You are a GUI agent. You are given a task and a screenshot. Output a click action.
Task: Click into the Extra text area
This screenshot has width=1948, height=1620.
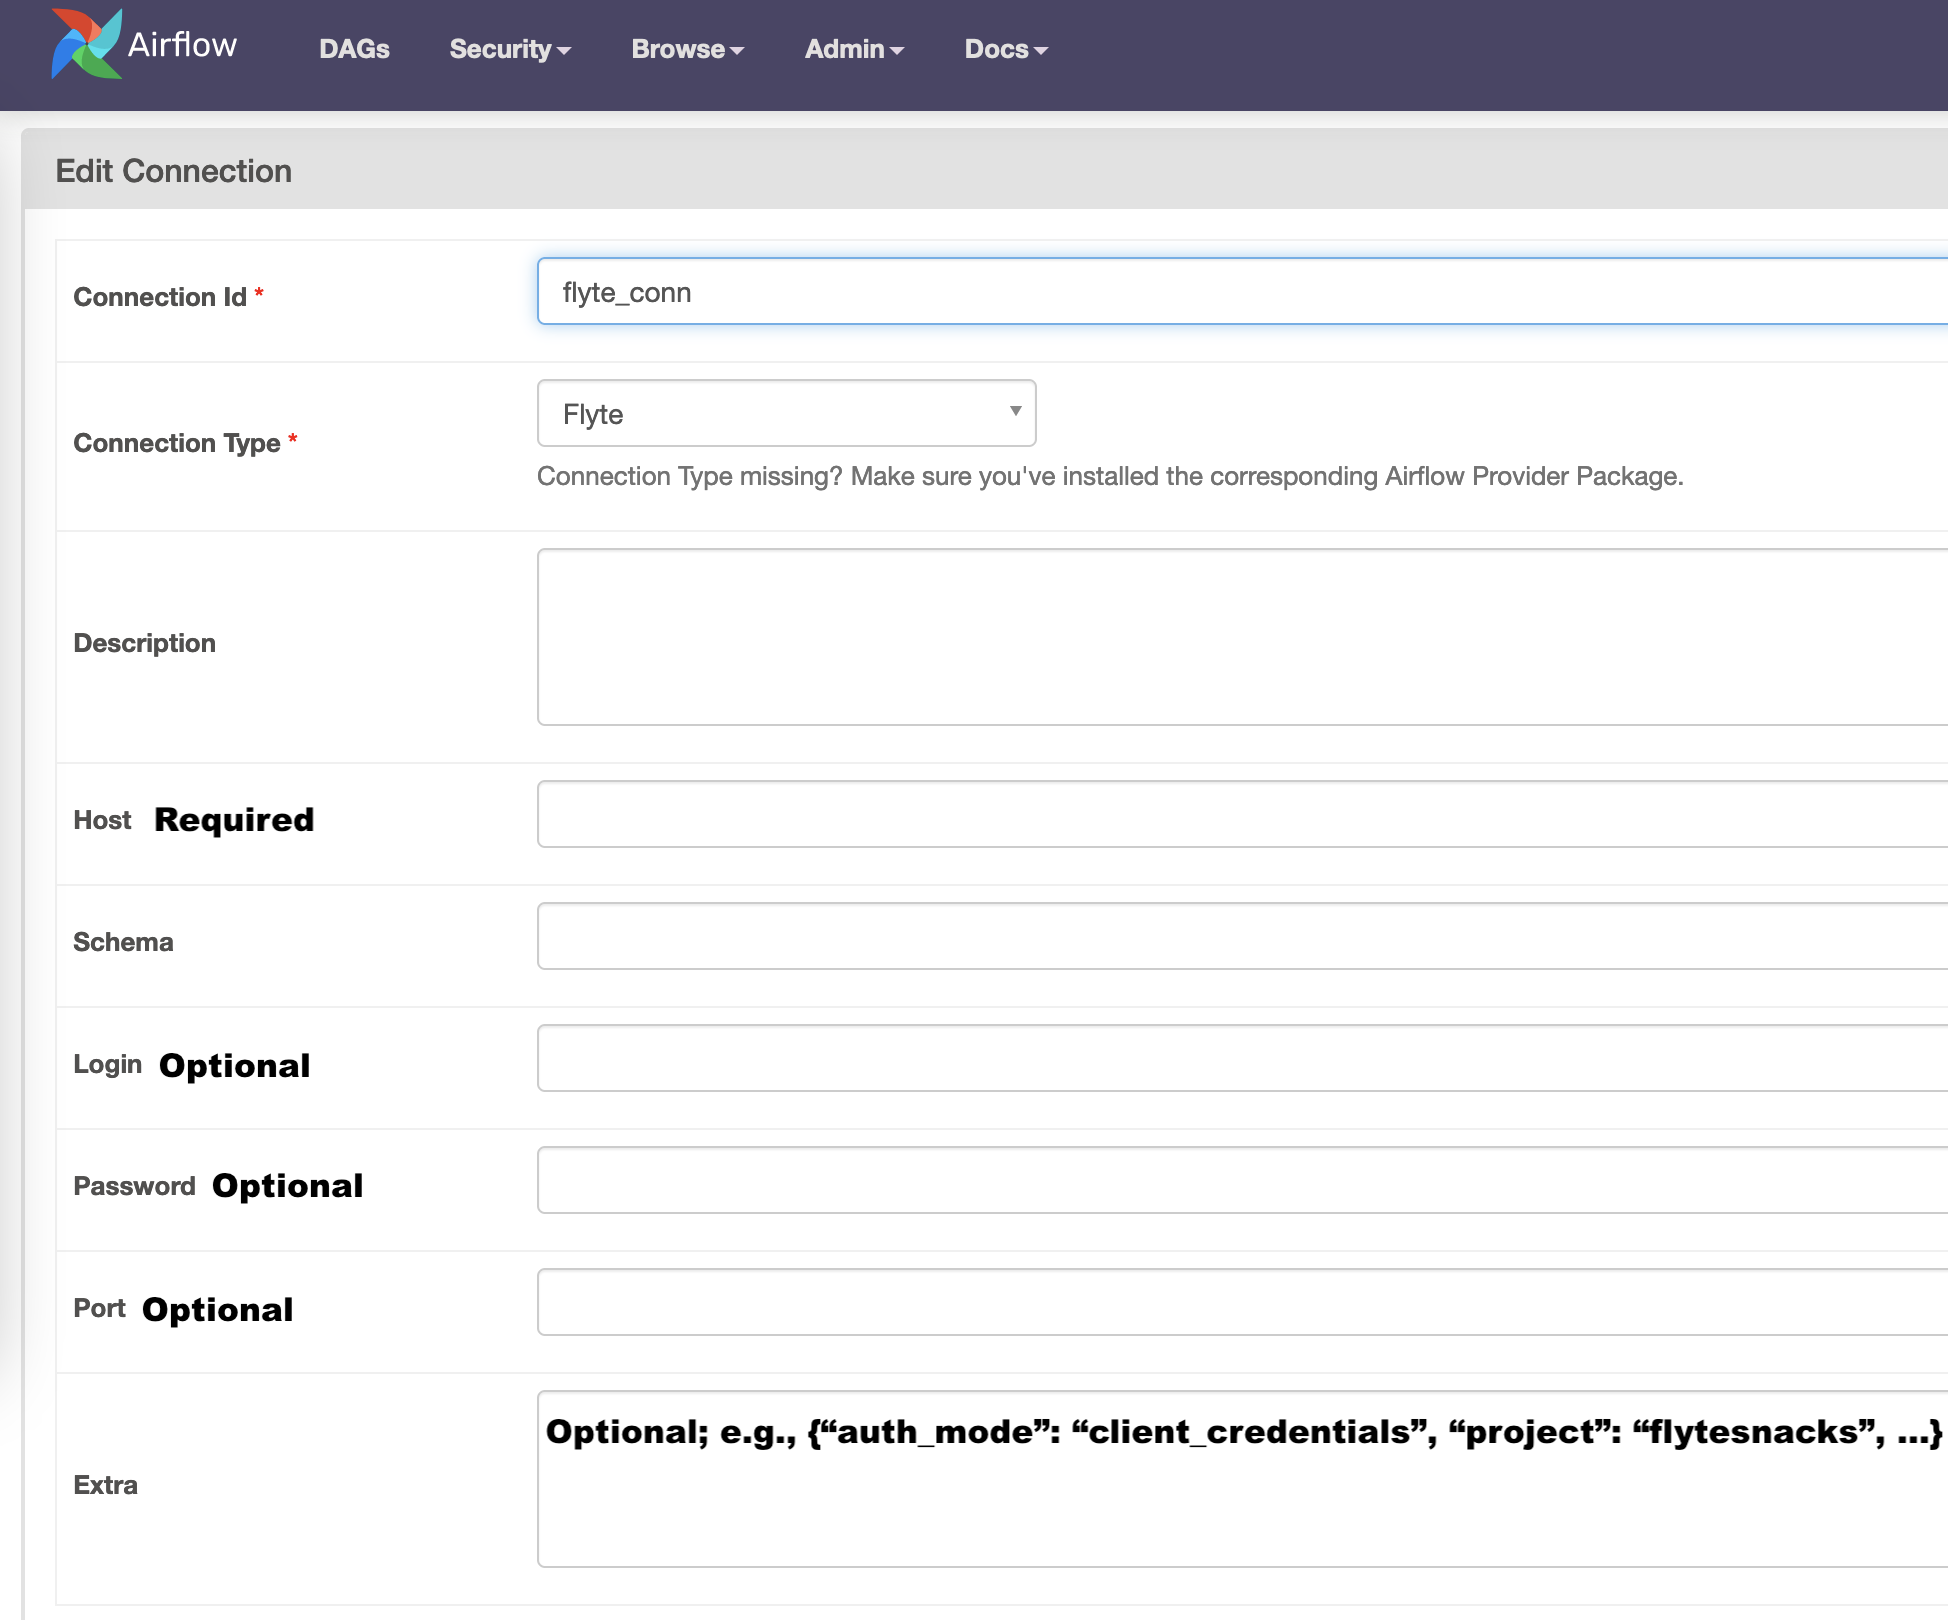(1240, 1500)
